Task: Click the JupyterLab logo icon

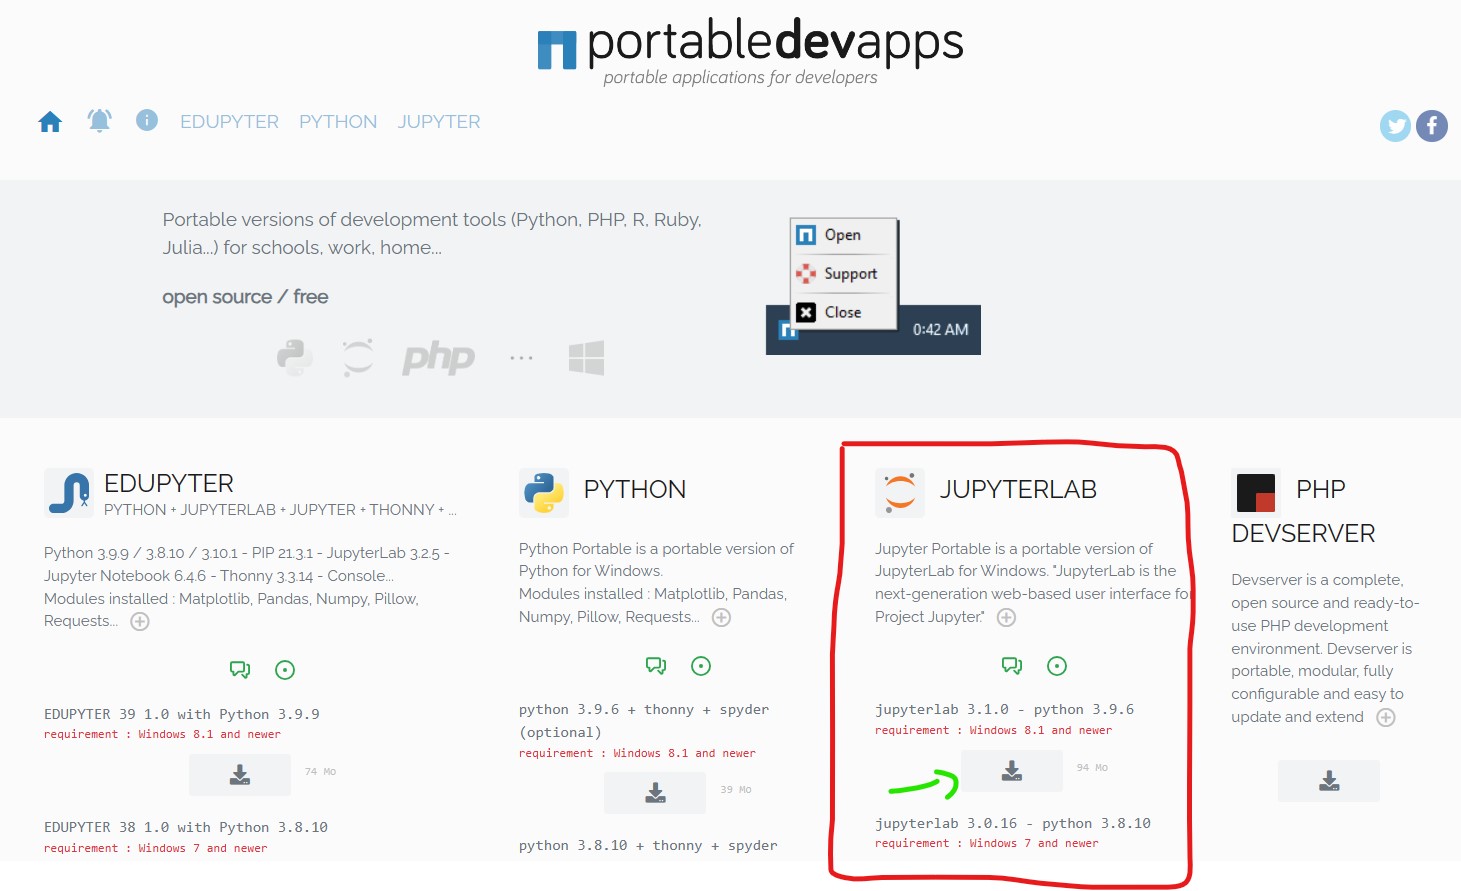Action: [899, 491]
